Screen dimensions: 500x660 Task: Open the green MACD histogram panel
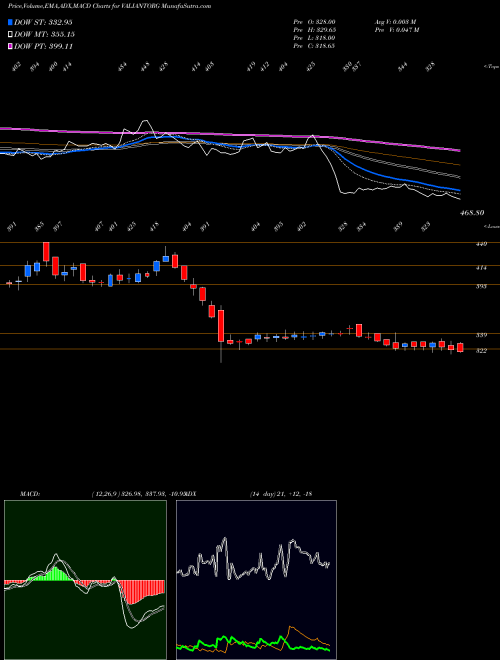click(85, 580)
